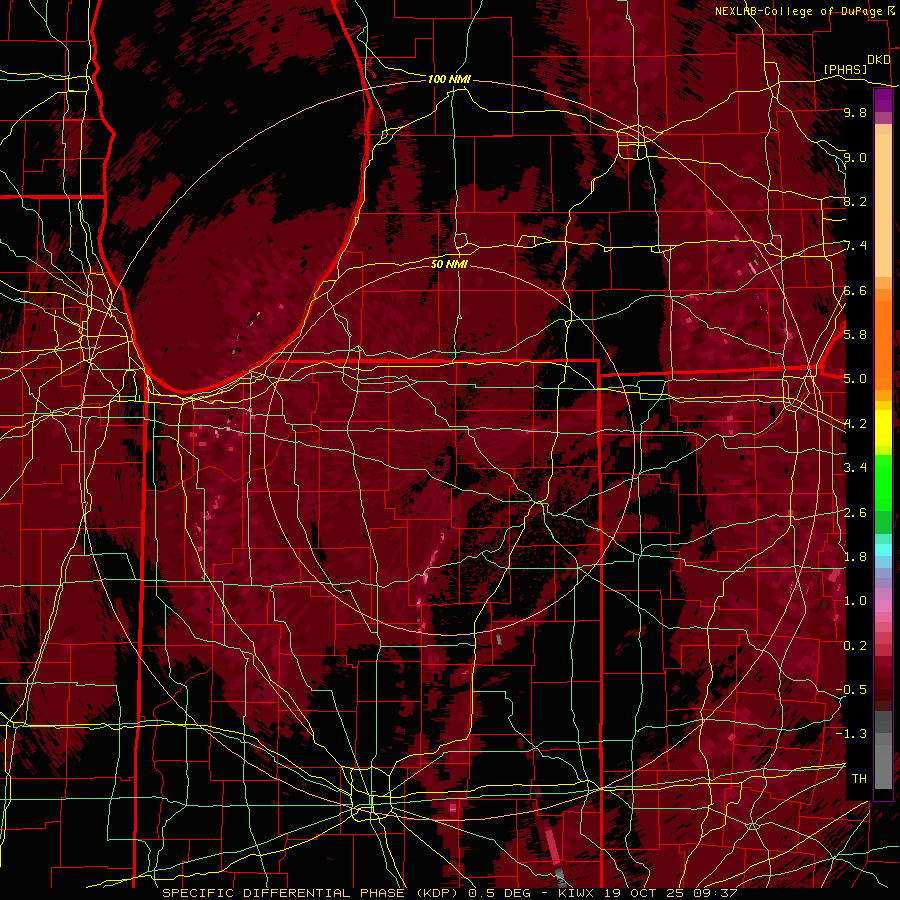Click the 3.4 value on the scale
900x900 pixels.
click(x=855, y=468)
